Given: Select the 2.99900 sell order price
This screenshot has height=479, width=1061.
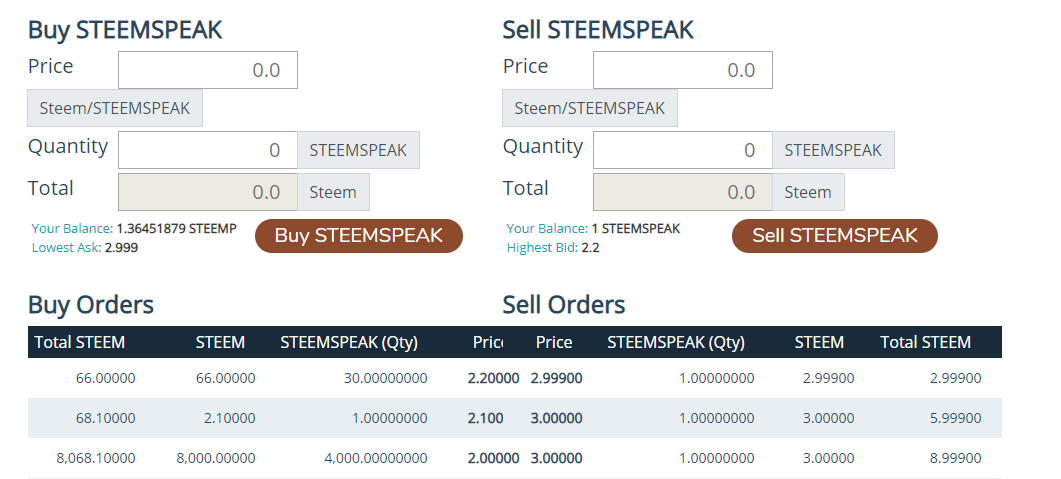Looking at the screenshot, I should (x=557, y=378).
